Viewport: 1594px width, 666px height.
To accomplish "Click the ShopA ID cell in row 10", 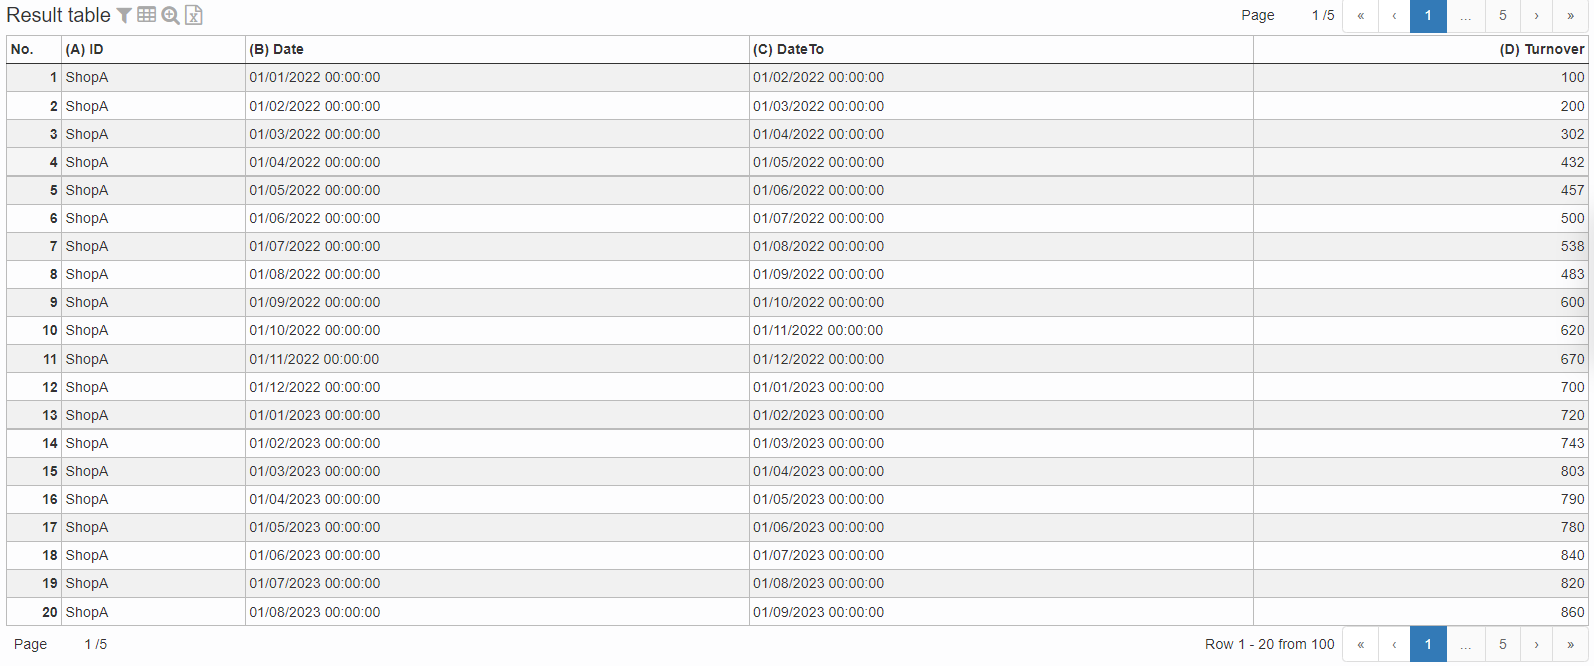I will coord(153,330).
